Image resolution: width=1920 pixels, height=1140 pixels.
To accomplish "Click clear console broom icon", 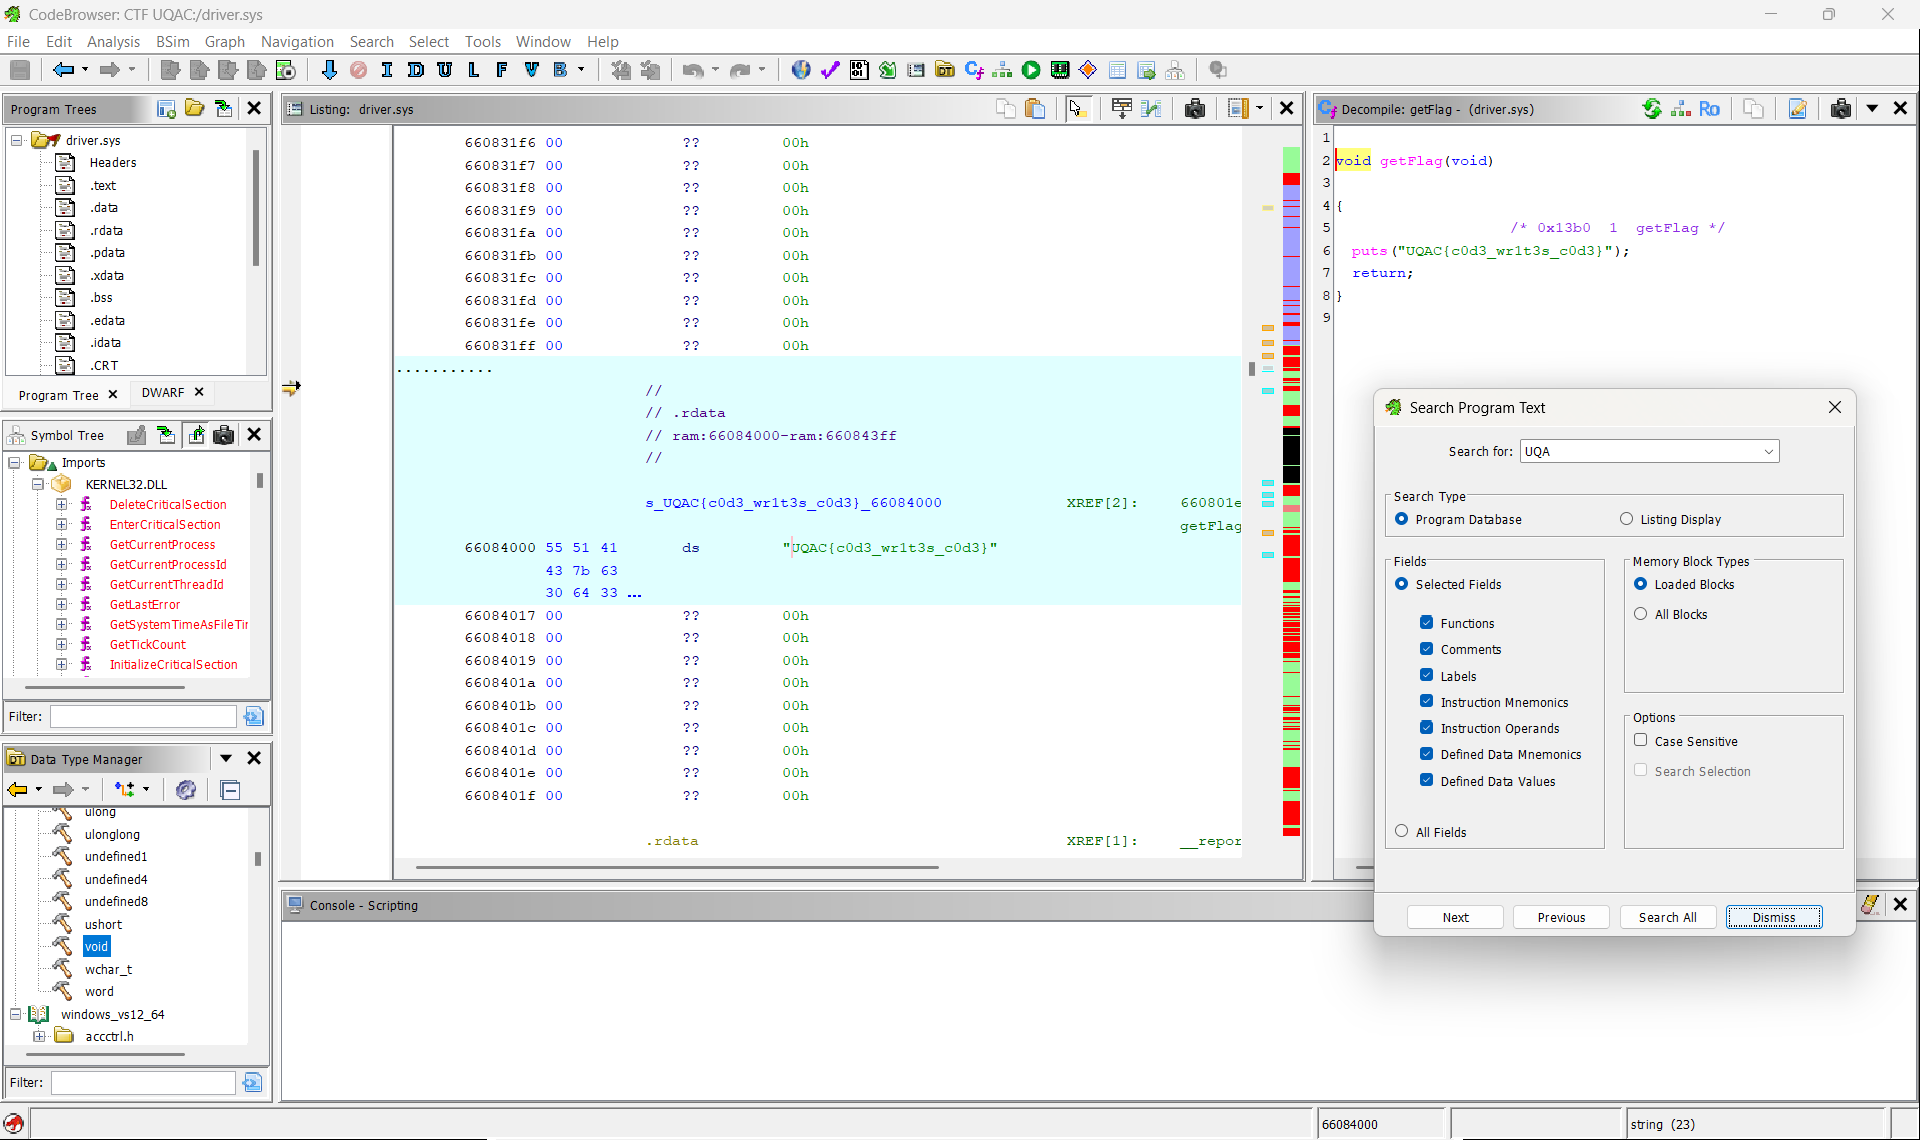I will click(x=1869, y=904).
